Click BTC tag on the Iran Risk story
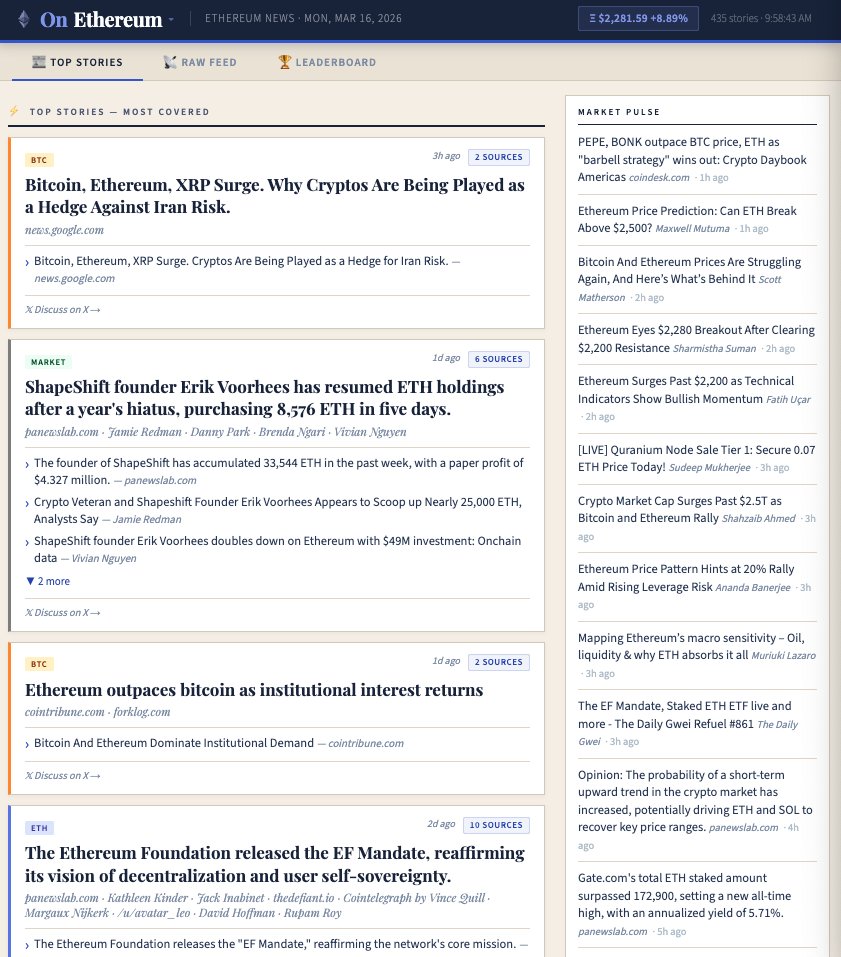The image size is (841, 957). coord(39,160)
